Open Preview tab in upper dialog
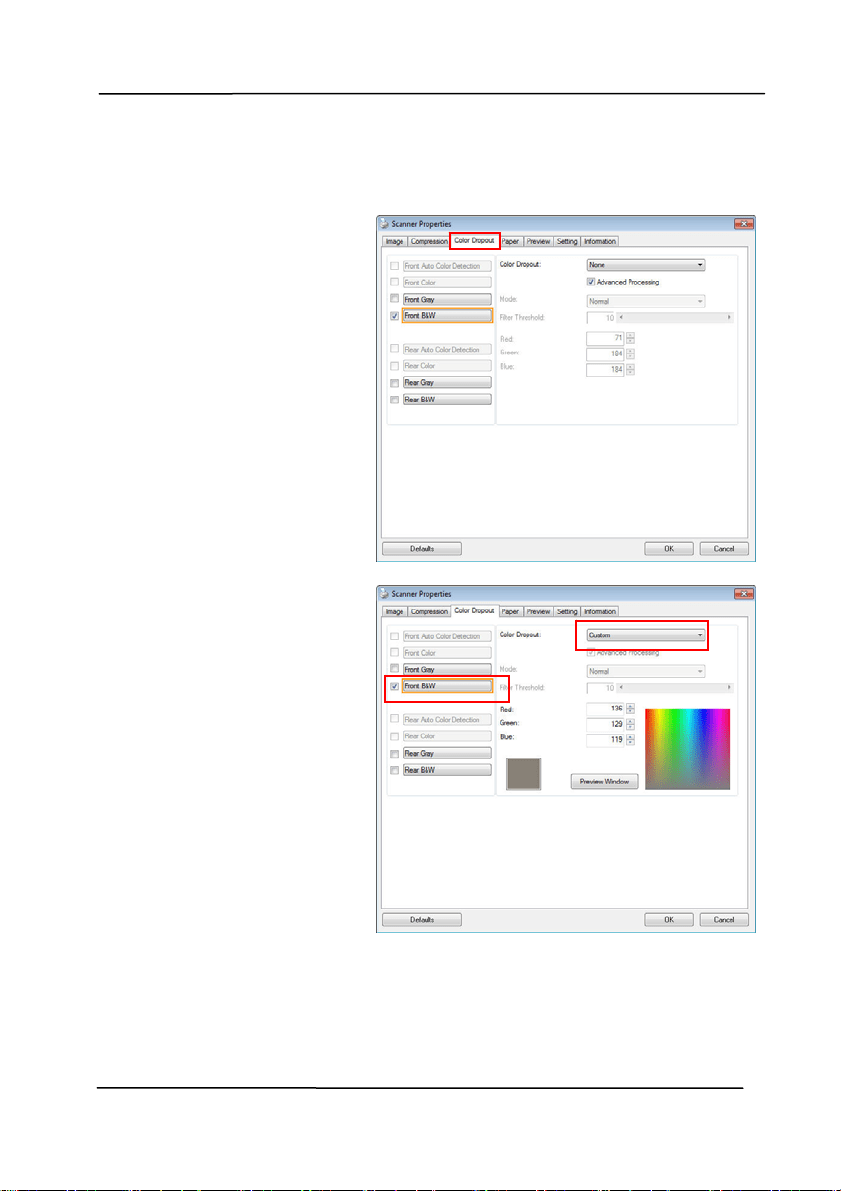The width and height of the screenshot is (841, 1191). (538, 242)
